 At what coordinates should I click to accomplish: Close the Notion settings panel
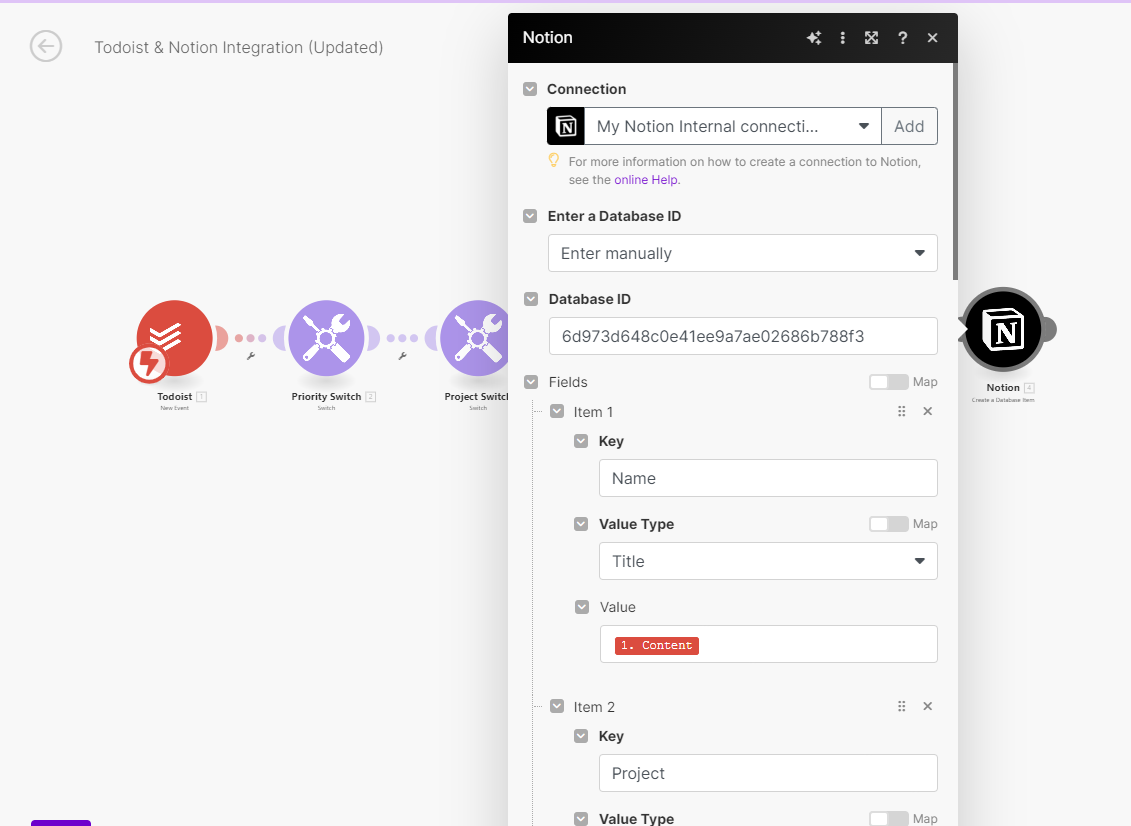click(x=933, y=38)
